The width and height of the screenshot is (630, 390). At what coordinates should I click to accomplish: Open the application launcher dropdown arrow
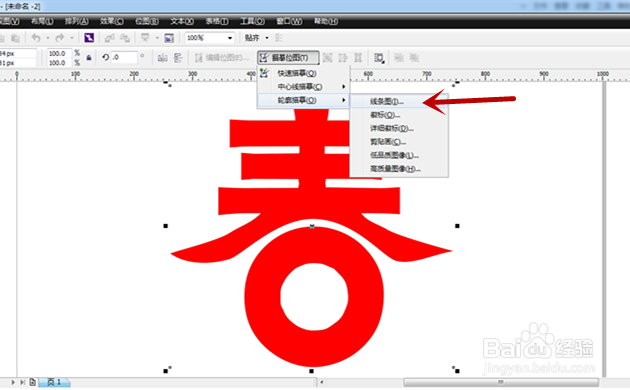(157, 38)
